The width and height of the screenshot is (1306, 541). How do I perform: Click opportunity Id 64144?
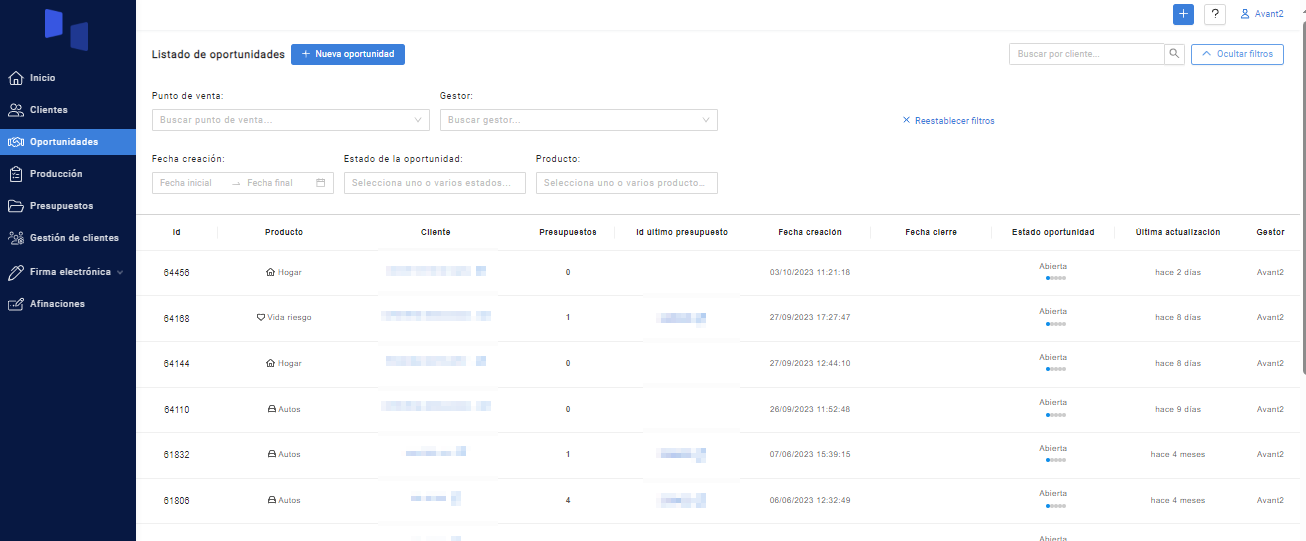tap(176, 364)
